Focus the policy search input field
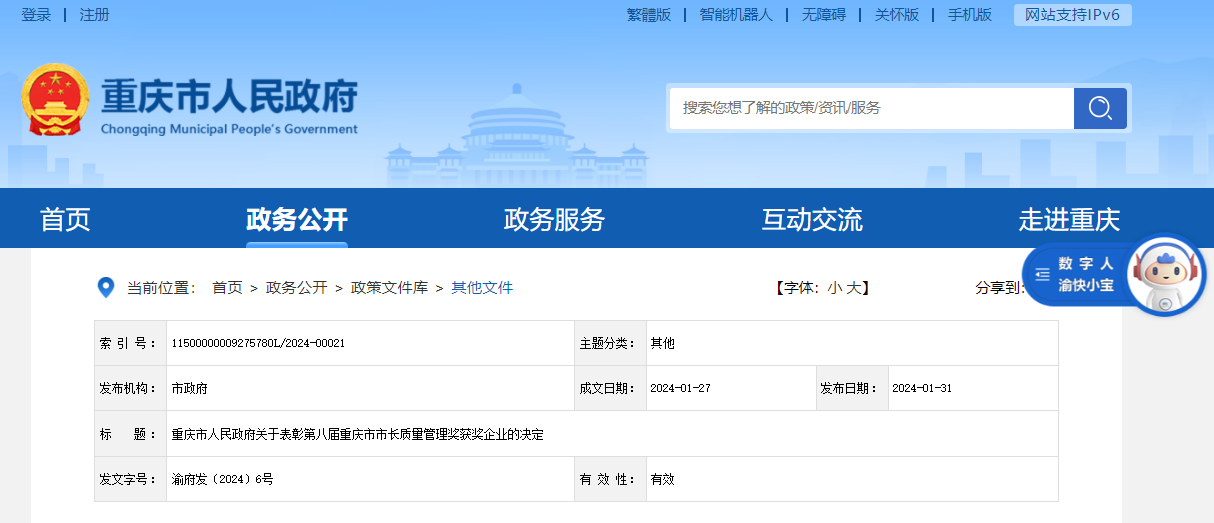The image size is (1214, 523). click(x=872, y=108)
